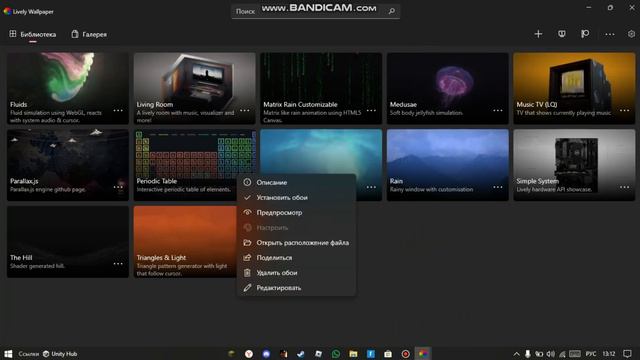Viewport: 640px width, 360px height.
Task: Select the Triangles & Light thumbnail
Action: tap(185, 242)
